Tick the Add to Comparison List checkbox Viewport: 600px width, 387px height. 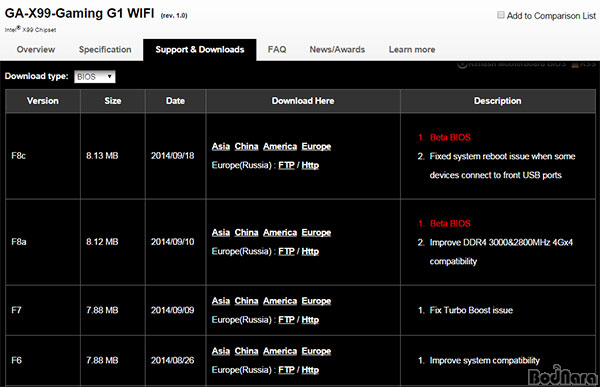pyautogui.click(x=501, y=15)
